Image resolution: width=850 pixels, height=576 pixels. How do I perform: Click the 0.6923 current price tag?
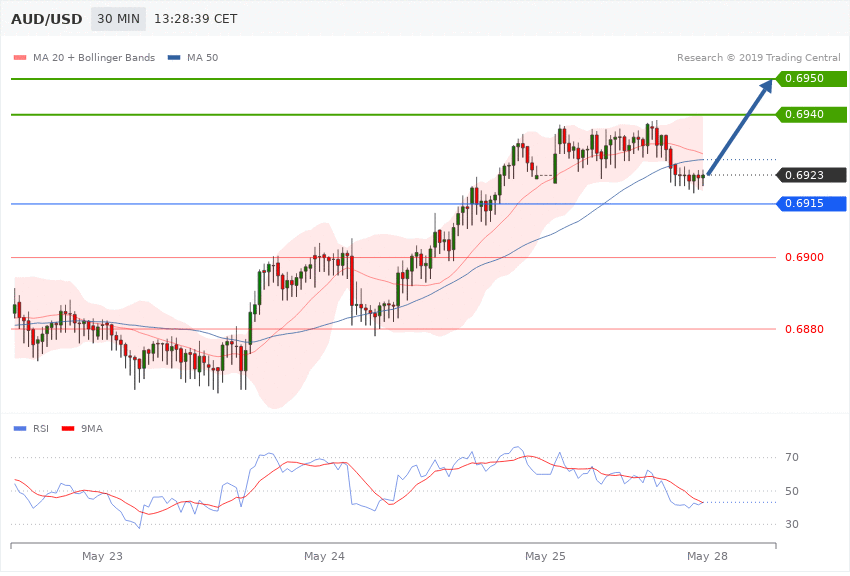point(811,175)
